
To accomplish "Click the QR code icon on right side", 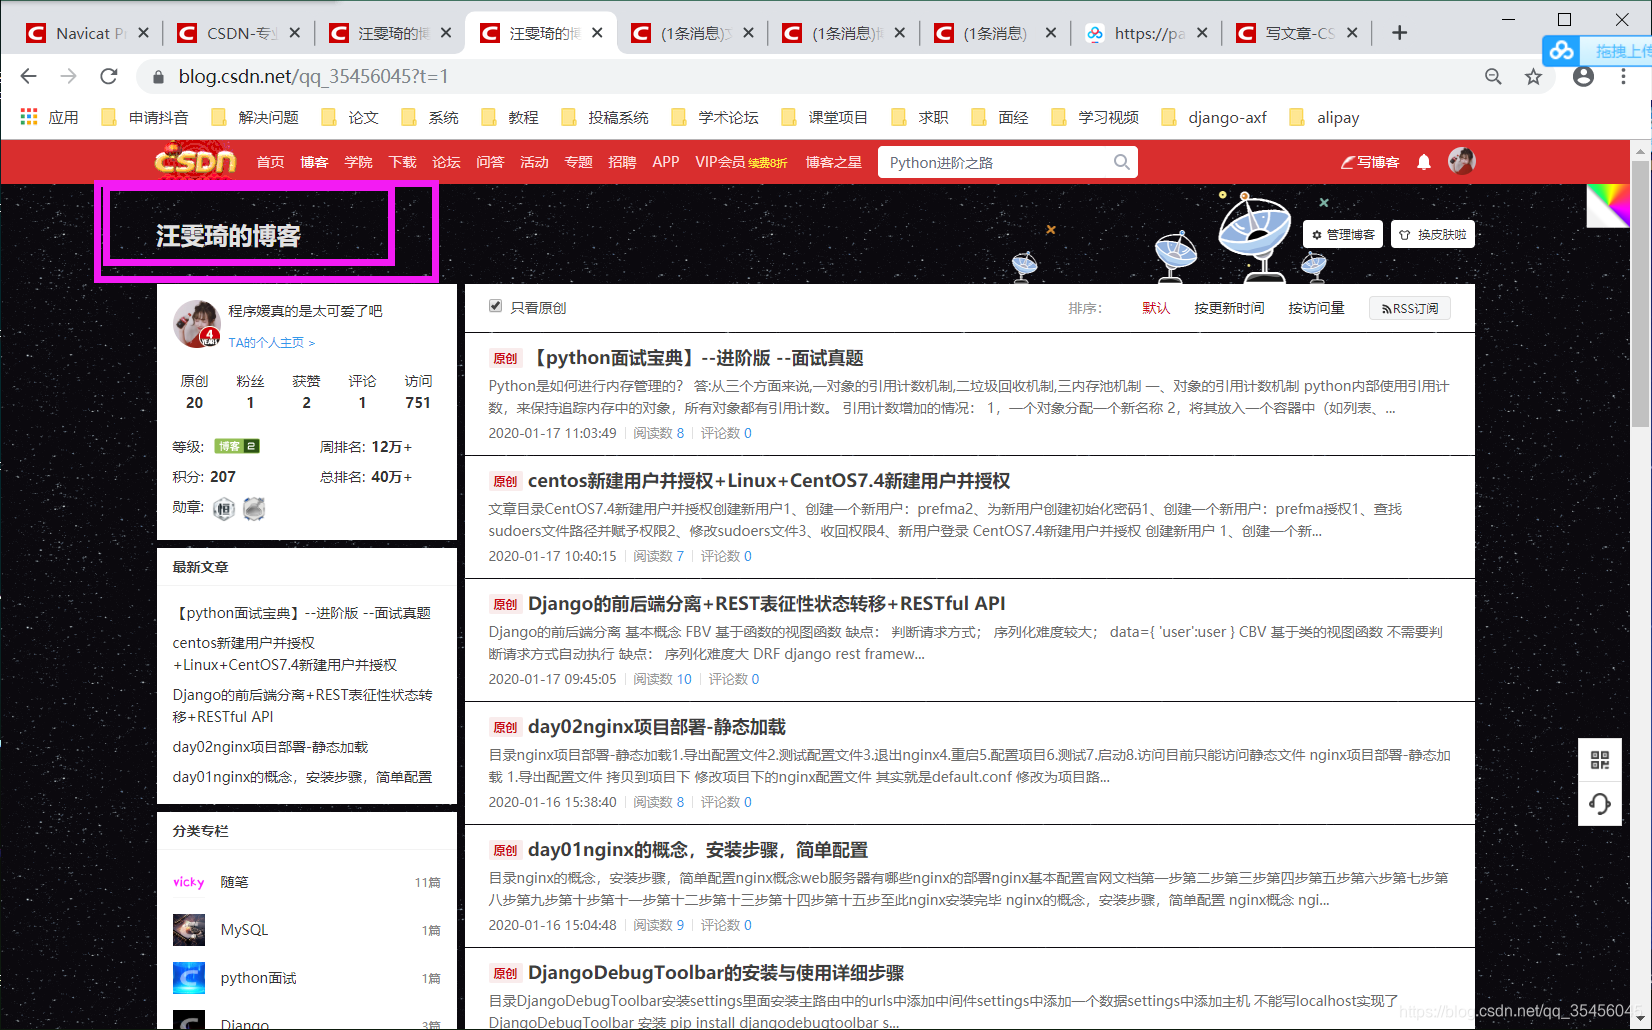I will [x=1600, y=760].
